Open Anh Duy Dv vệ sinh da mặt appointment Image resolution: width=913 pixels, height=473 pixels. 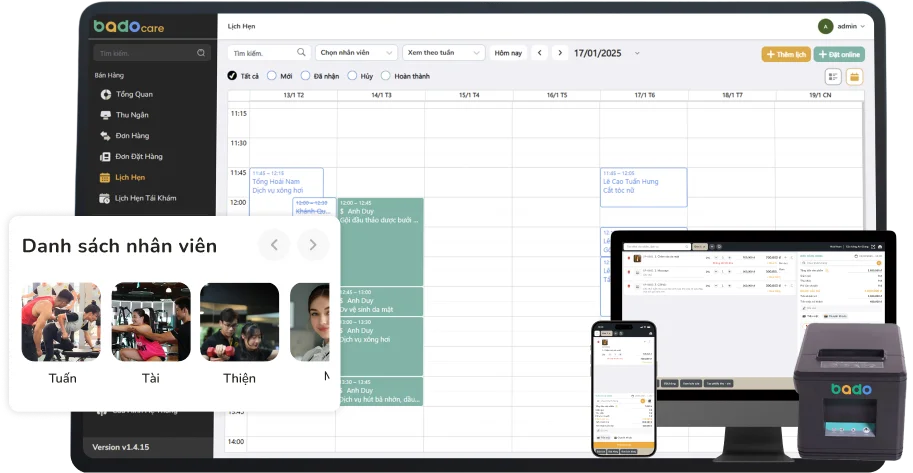381,301
